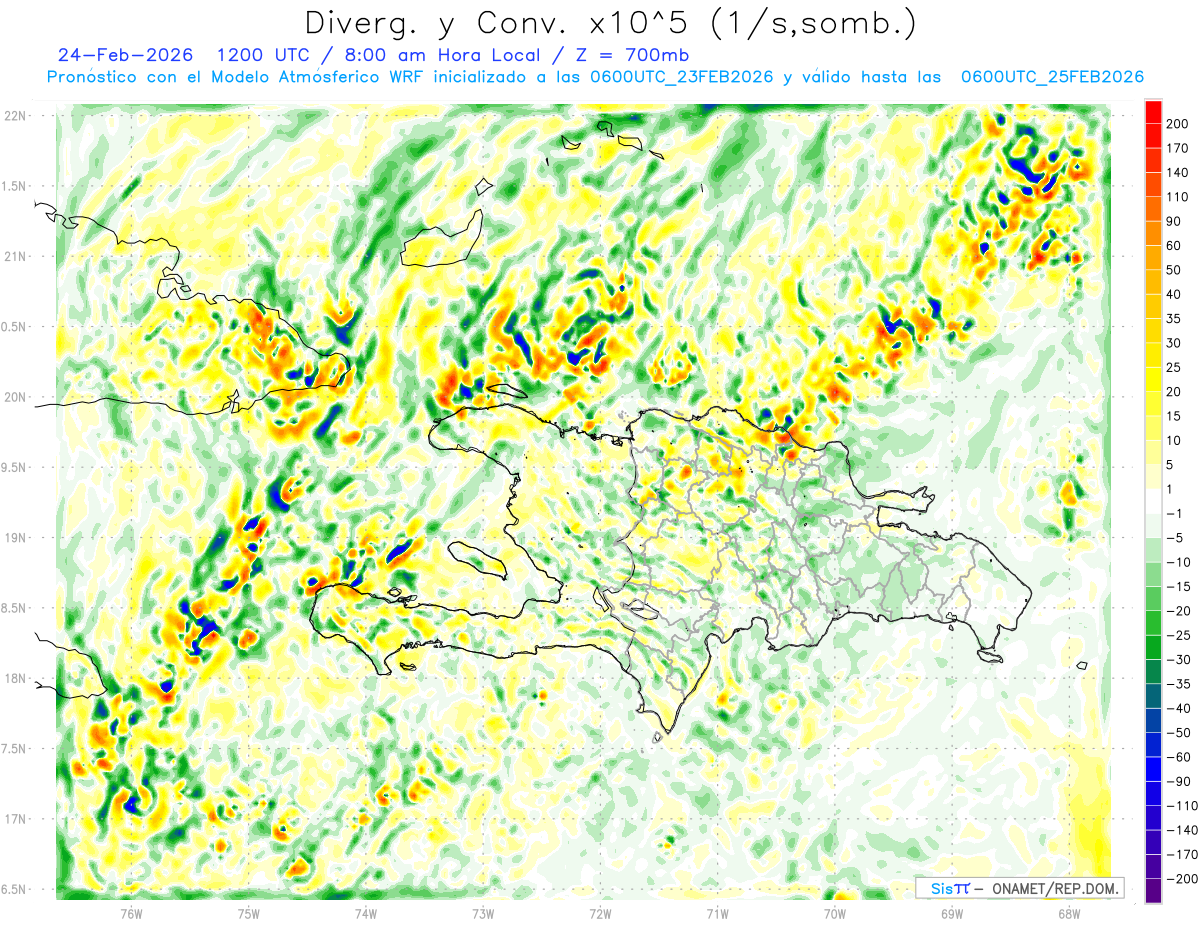Click latitude label '6.5N'
1200x927 pixels.
15,889
